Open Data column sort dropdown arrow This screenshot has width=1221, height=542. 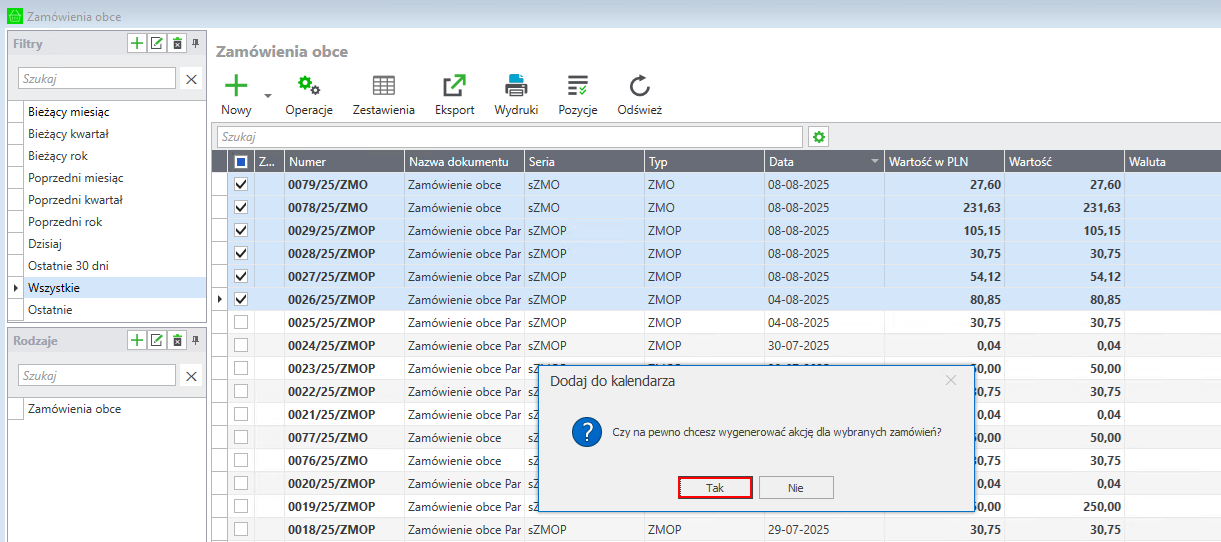point(875,162)
